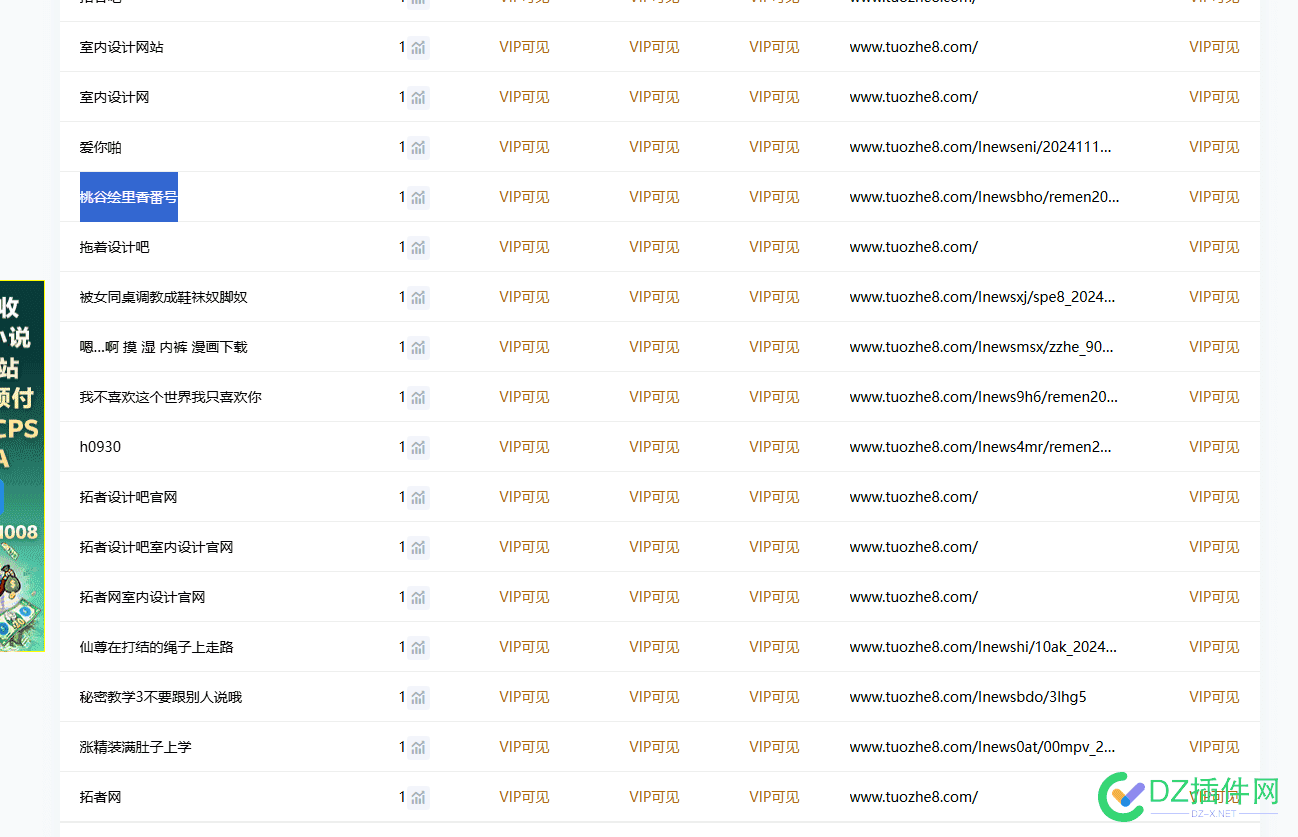1298x837 pixels.
Task: Open trend chart icon for 室内设计网站 row
Action: pos(418,47)
